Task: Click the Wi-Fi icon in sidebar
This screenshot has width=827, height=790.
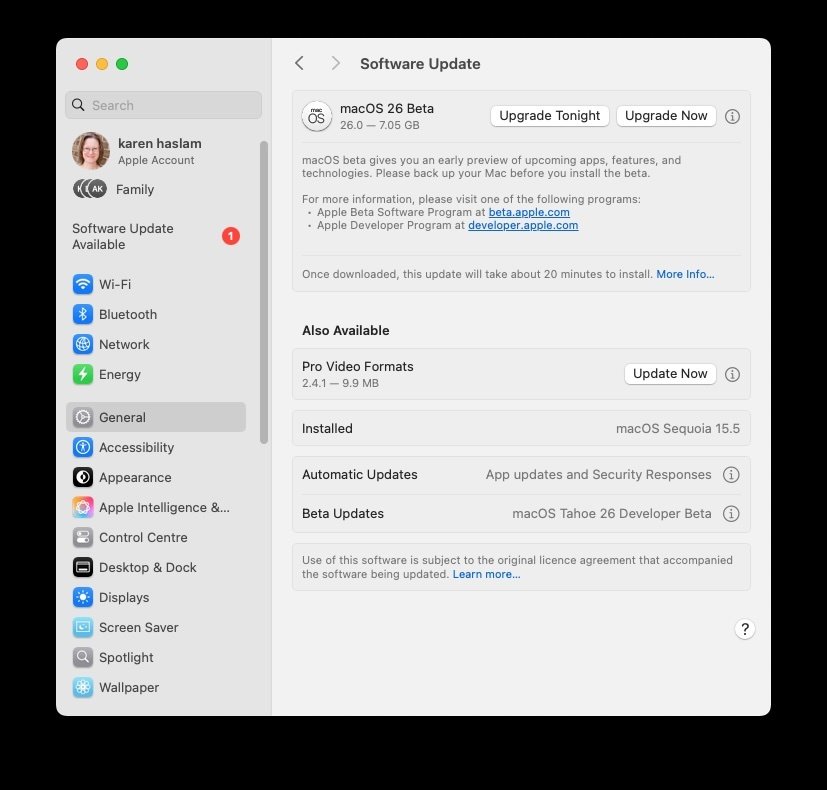Action: (83, 284)
